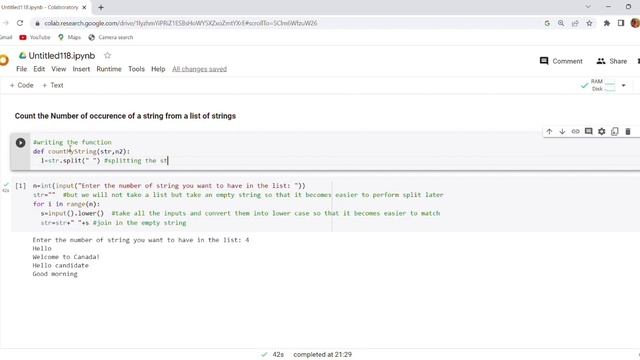This screenshot has height=360, width=640.
Task: Click the line s=input().lower()
Action: 73,213
